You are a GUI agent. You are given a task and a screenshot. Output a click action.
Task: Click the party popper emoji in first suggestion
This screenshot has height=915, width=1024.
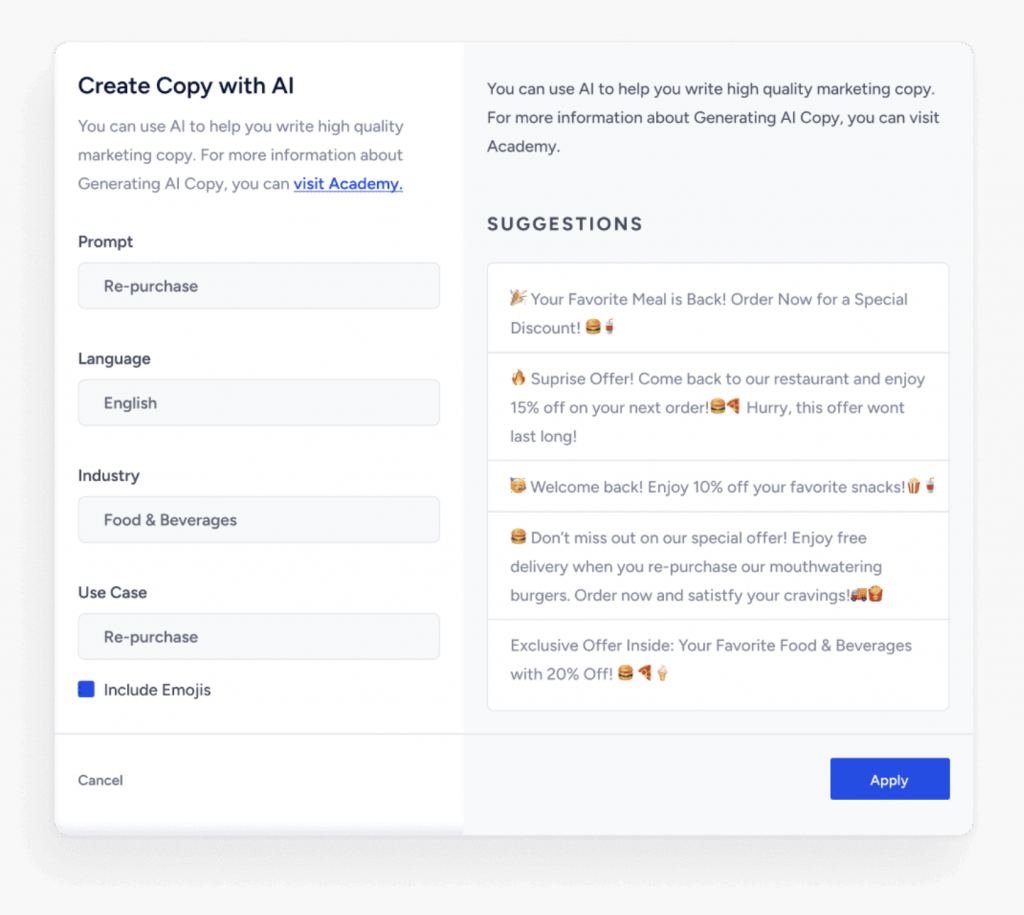click(517, 299)
